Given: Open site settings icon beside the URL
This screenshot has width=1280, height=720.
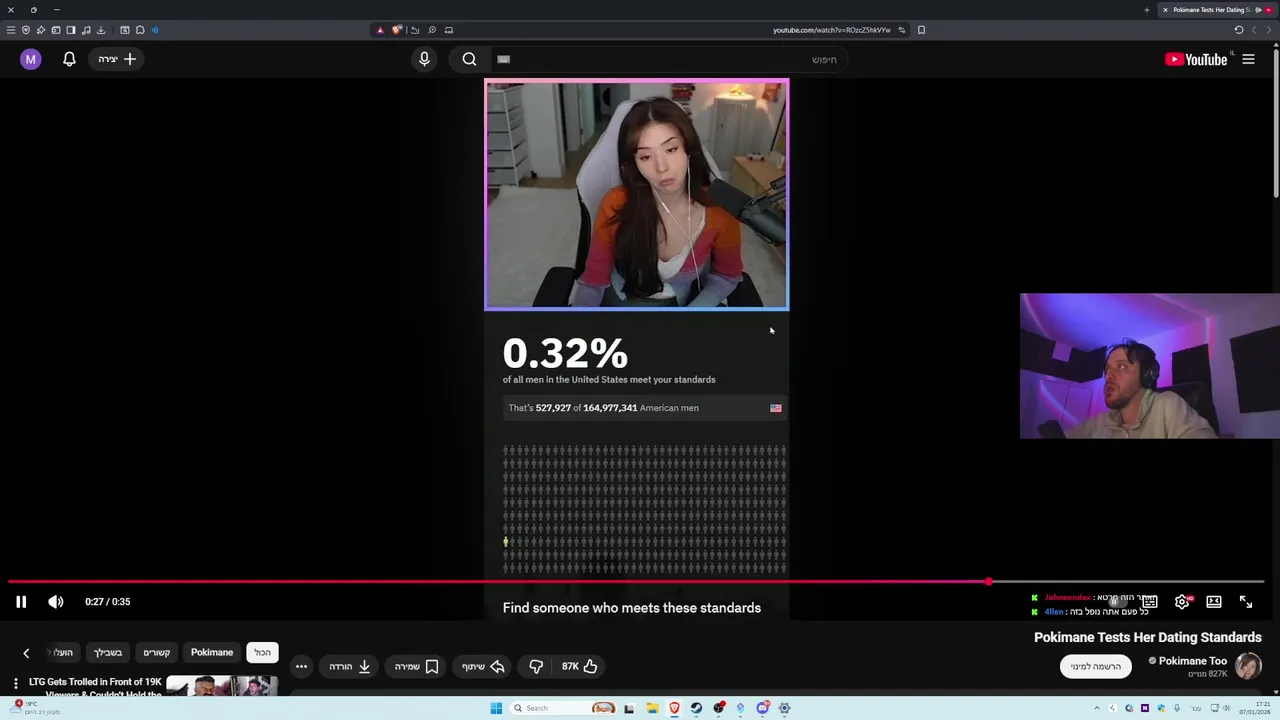Looking at the screenshot, I should [902, 30].
